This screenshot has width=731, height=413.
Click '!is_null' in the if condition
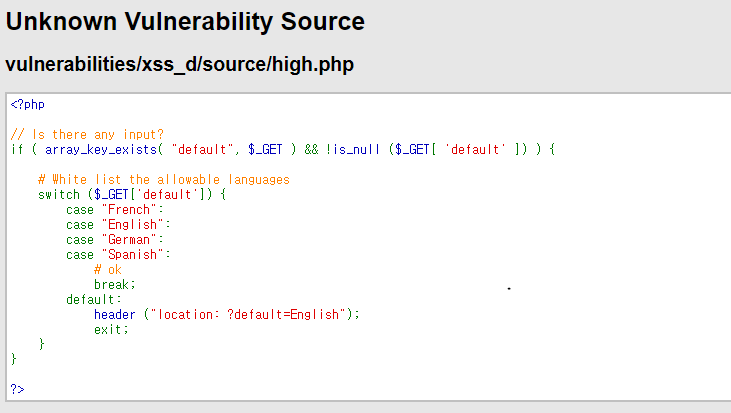coord(352,150)
